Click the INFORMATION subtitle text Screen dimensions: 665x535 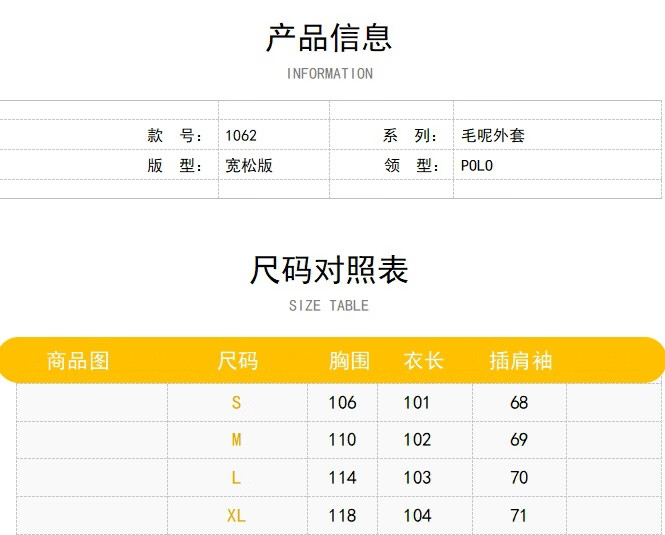tap(329, 74)
